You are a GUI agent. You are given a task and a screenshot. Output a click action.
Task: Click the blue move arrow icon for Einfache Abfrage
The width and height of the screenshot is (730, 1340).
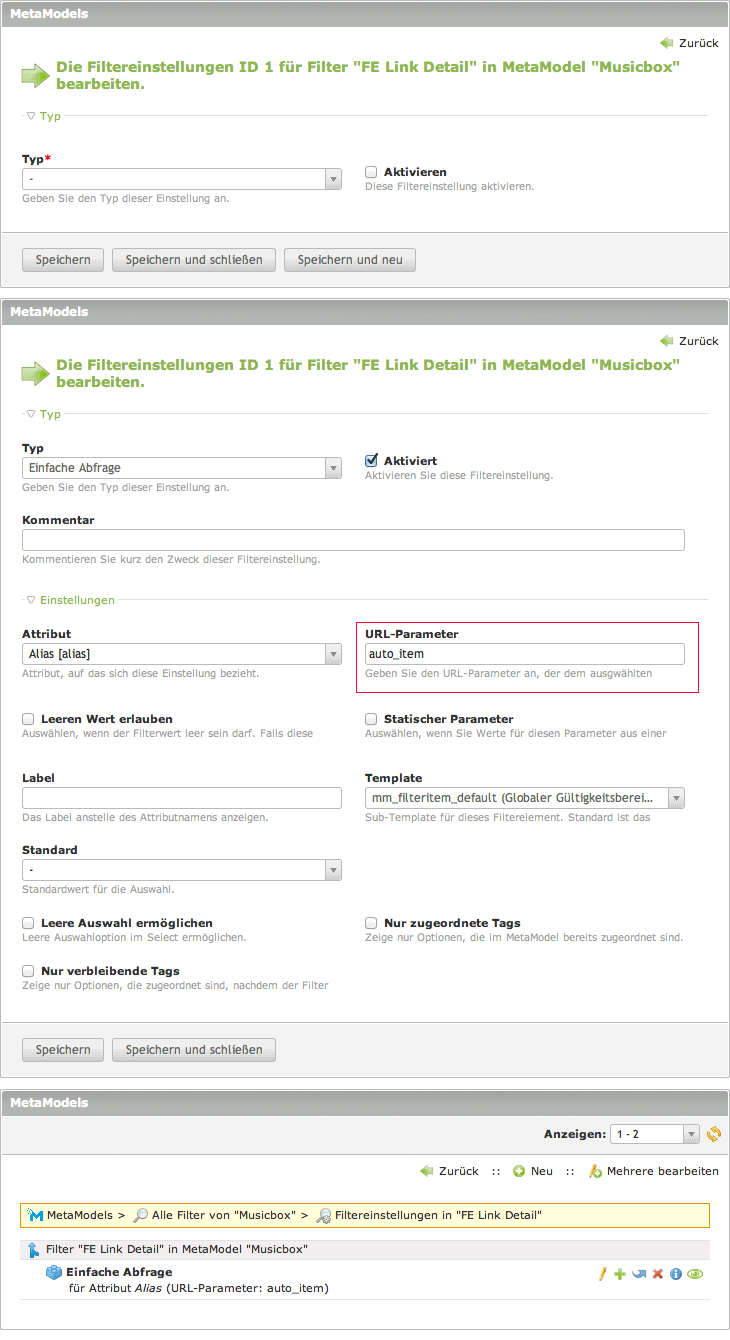[x=638, y=1274]
